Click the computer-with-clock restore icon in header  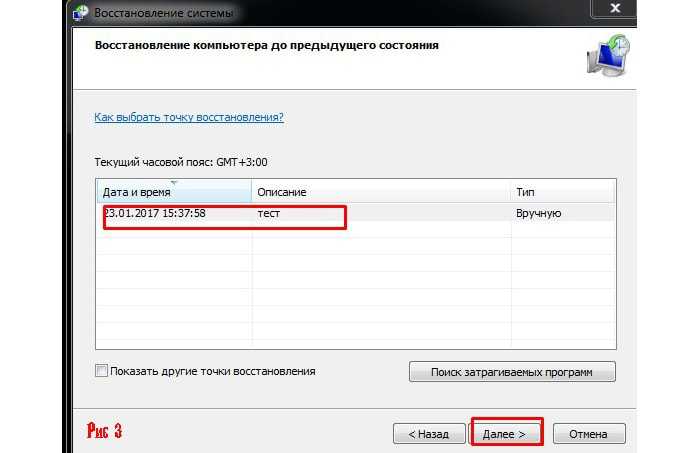coord(608,55)
